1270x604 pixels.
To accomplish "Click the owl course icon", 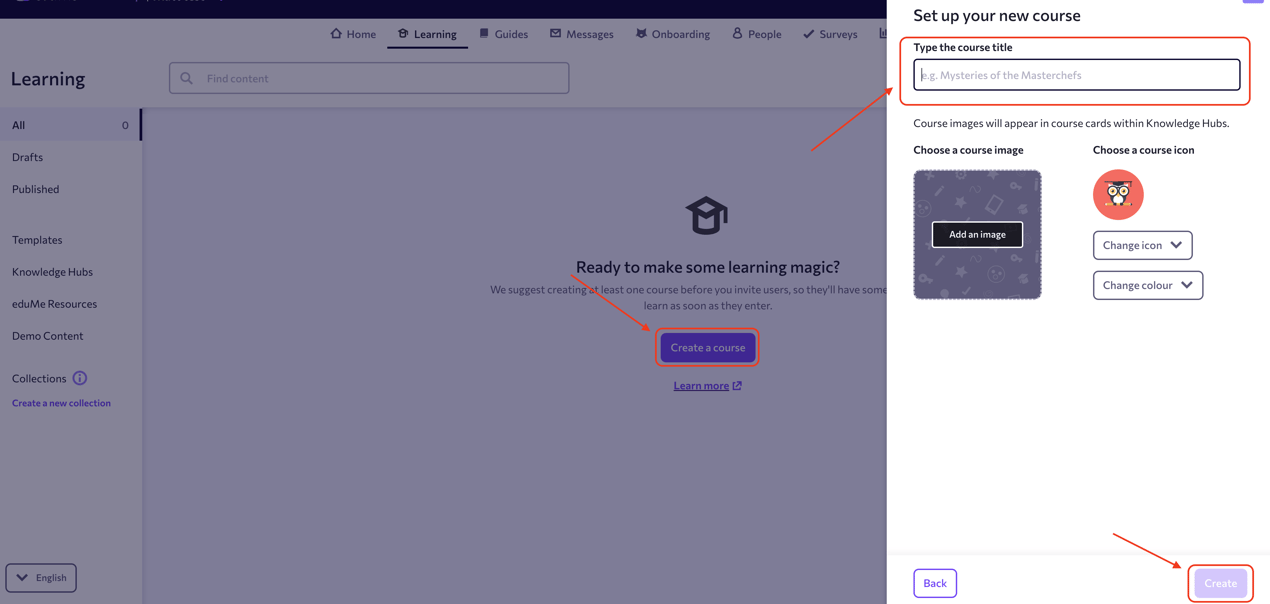I will pyautogui.click(x=1117, y=195).
